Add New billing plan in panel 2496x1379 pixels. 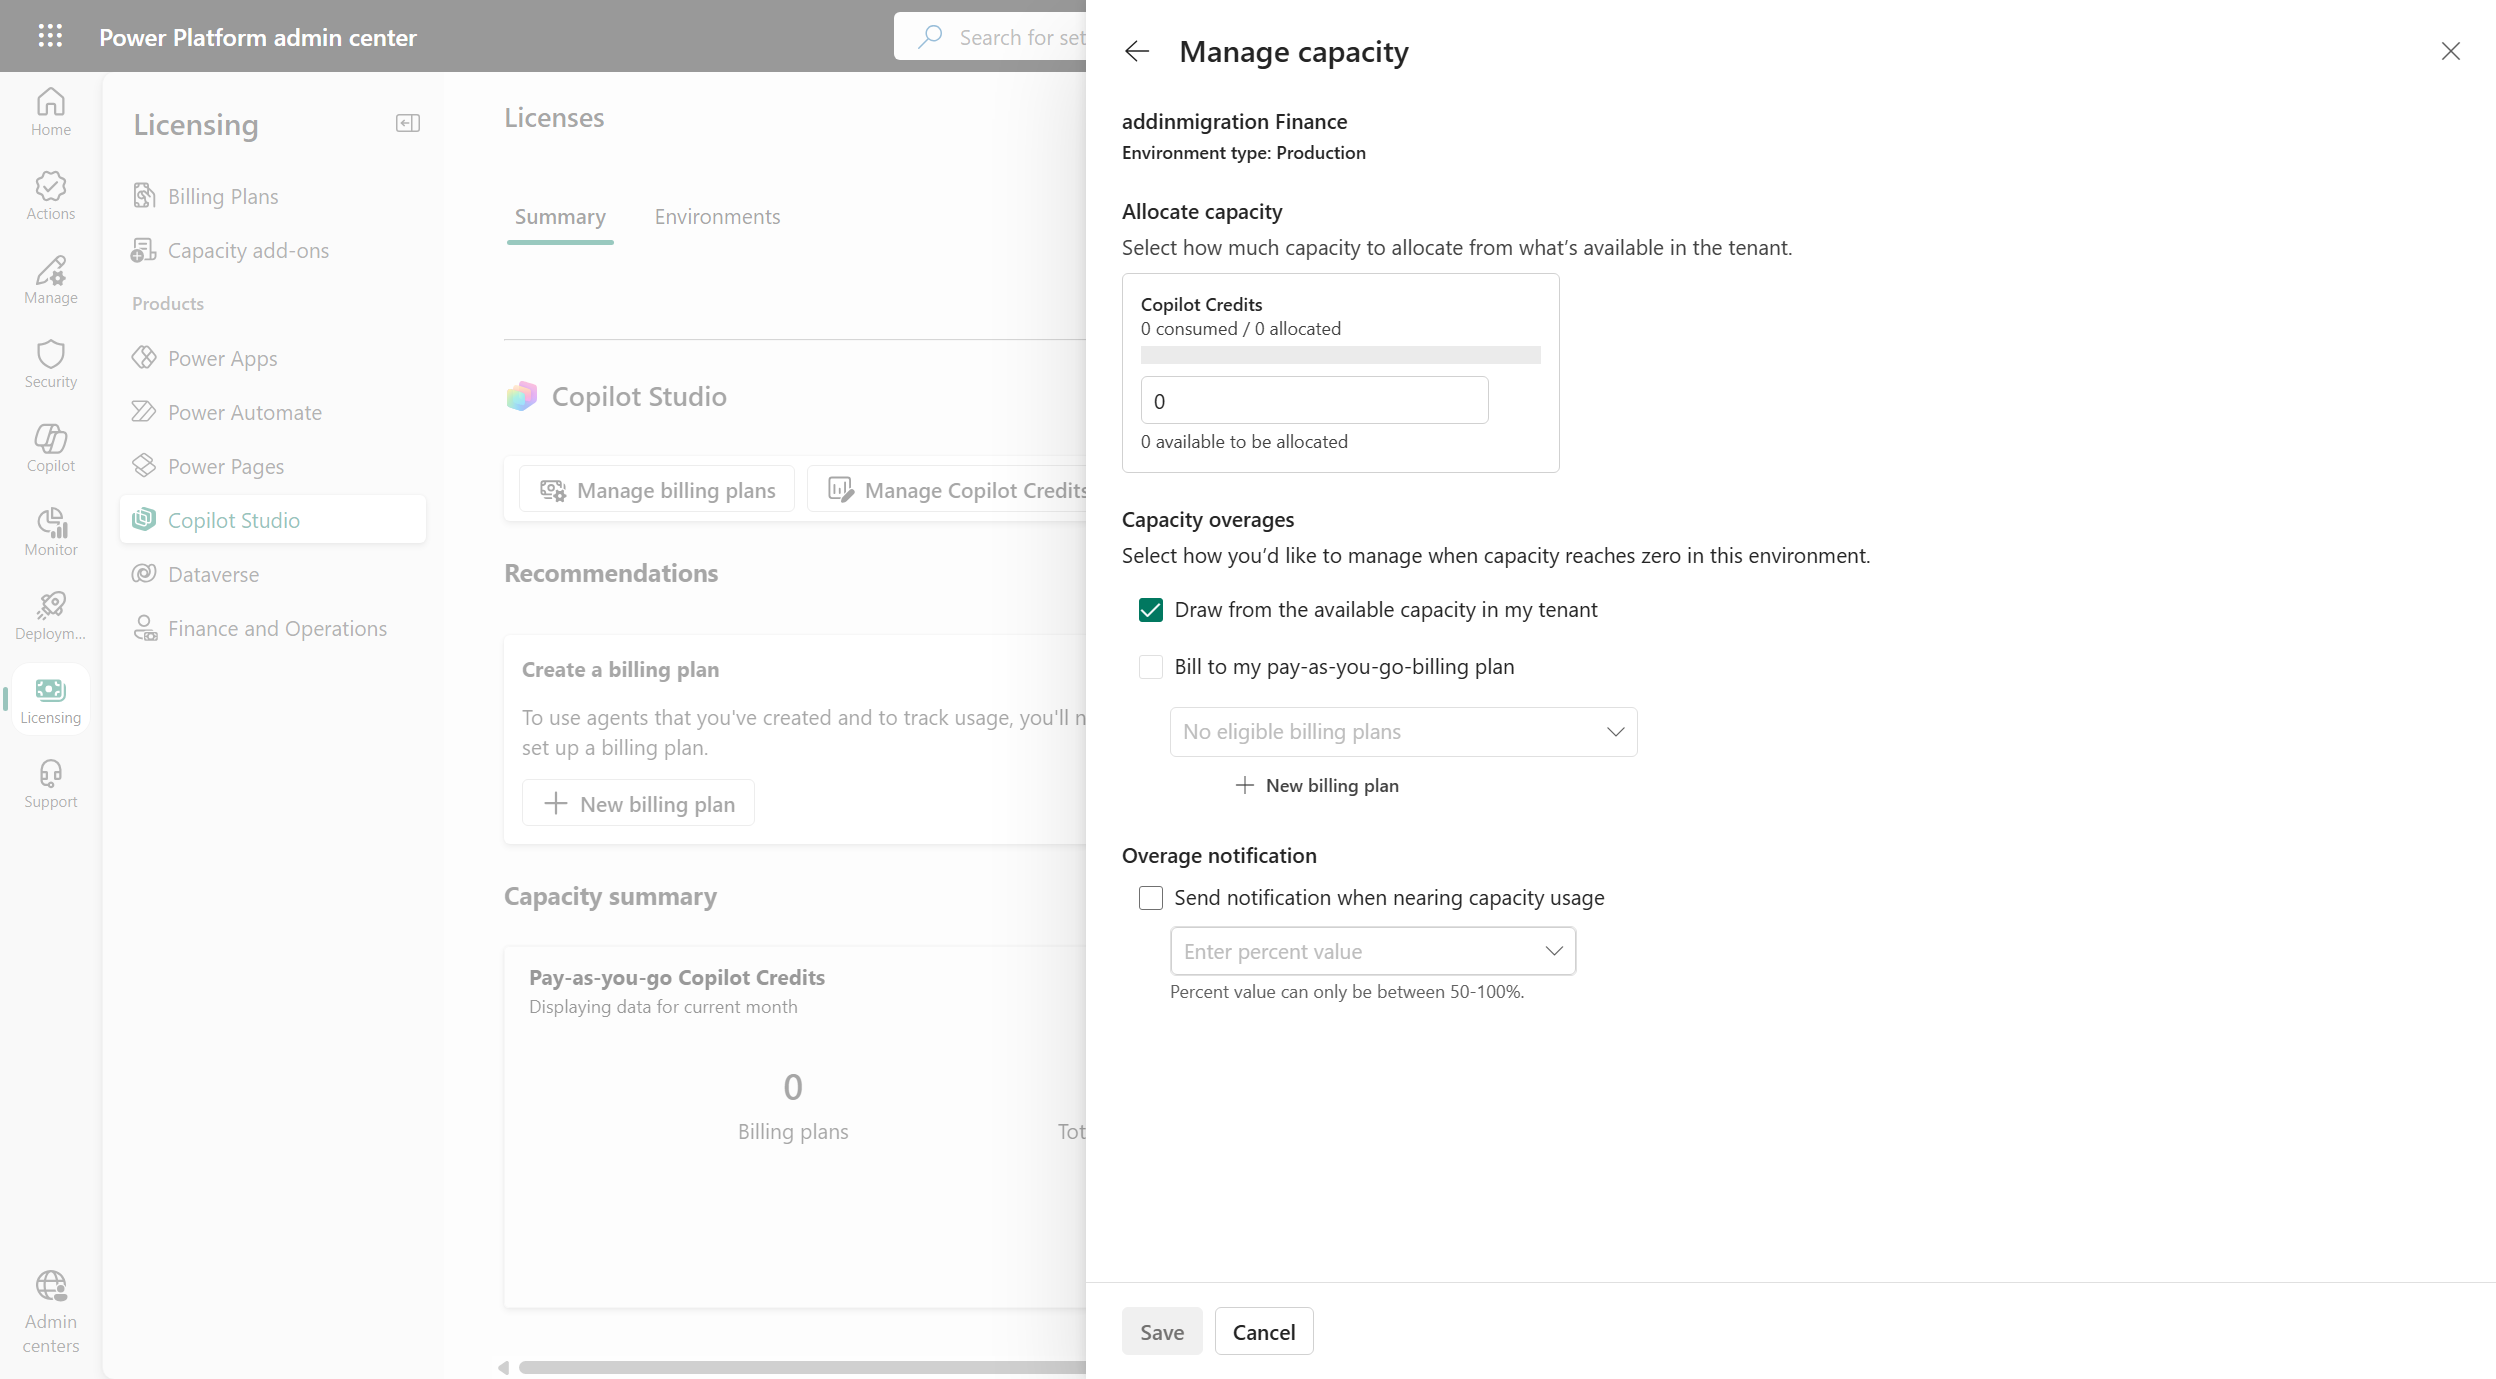click(x=1317, y=786)
